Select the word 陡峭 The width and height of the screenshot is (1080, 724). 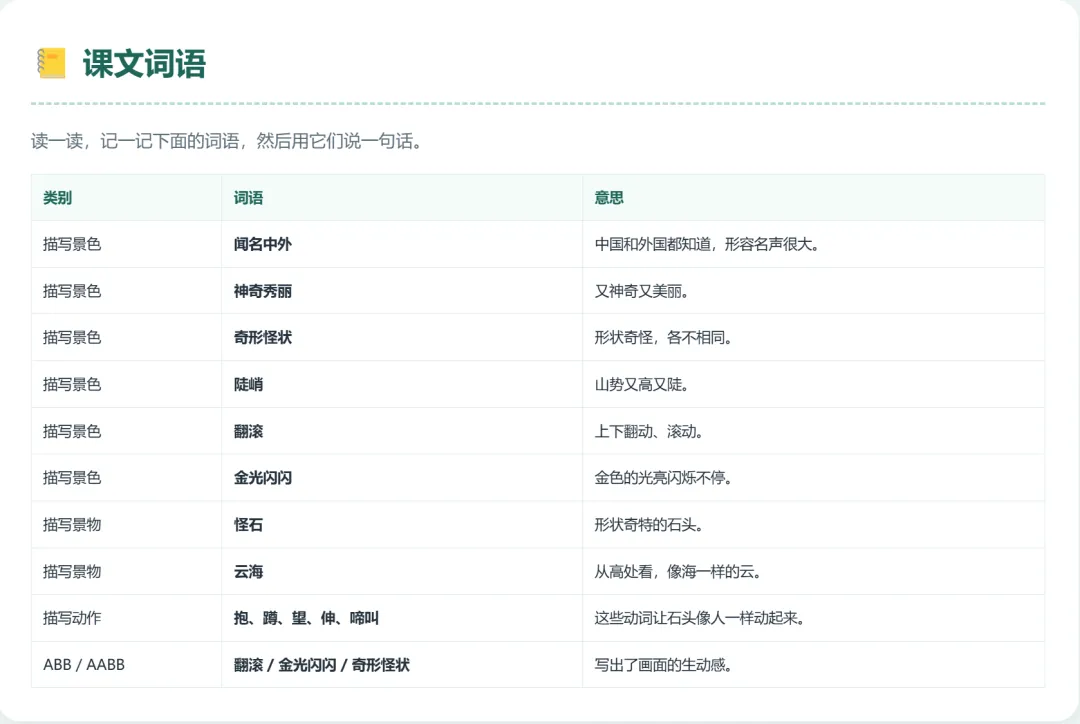click(x=248, y=384)
